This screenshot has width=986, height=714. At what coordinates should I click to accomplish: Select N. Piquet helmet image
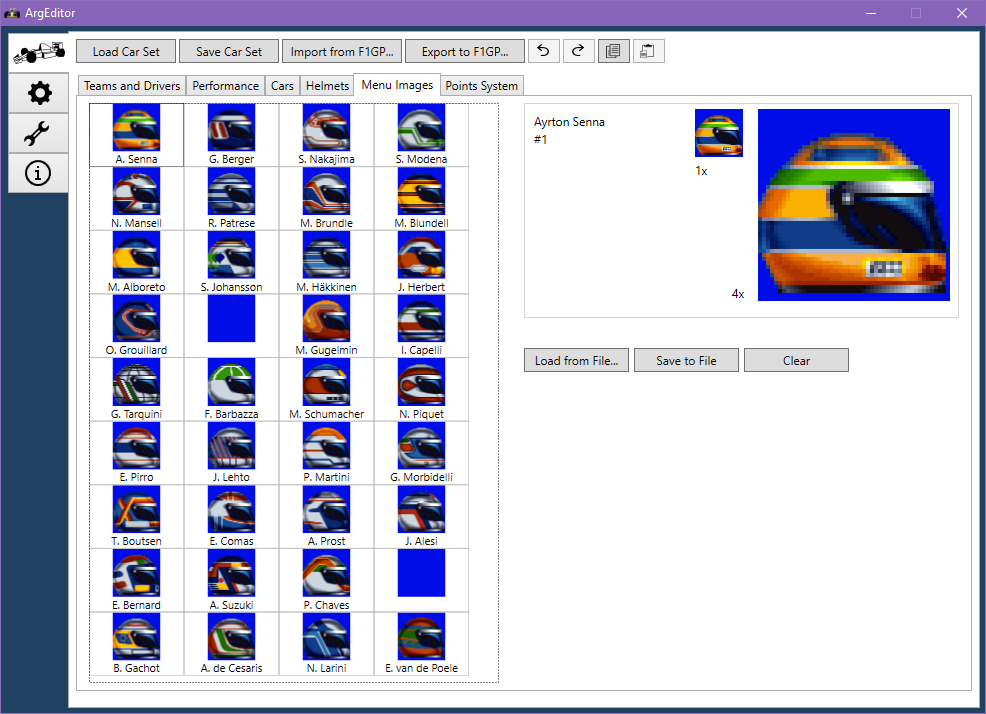[x=421, y=382]
